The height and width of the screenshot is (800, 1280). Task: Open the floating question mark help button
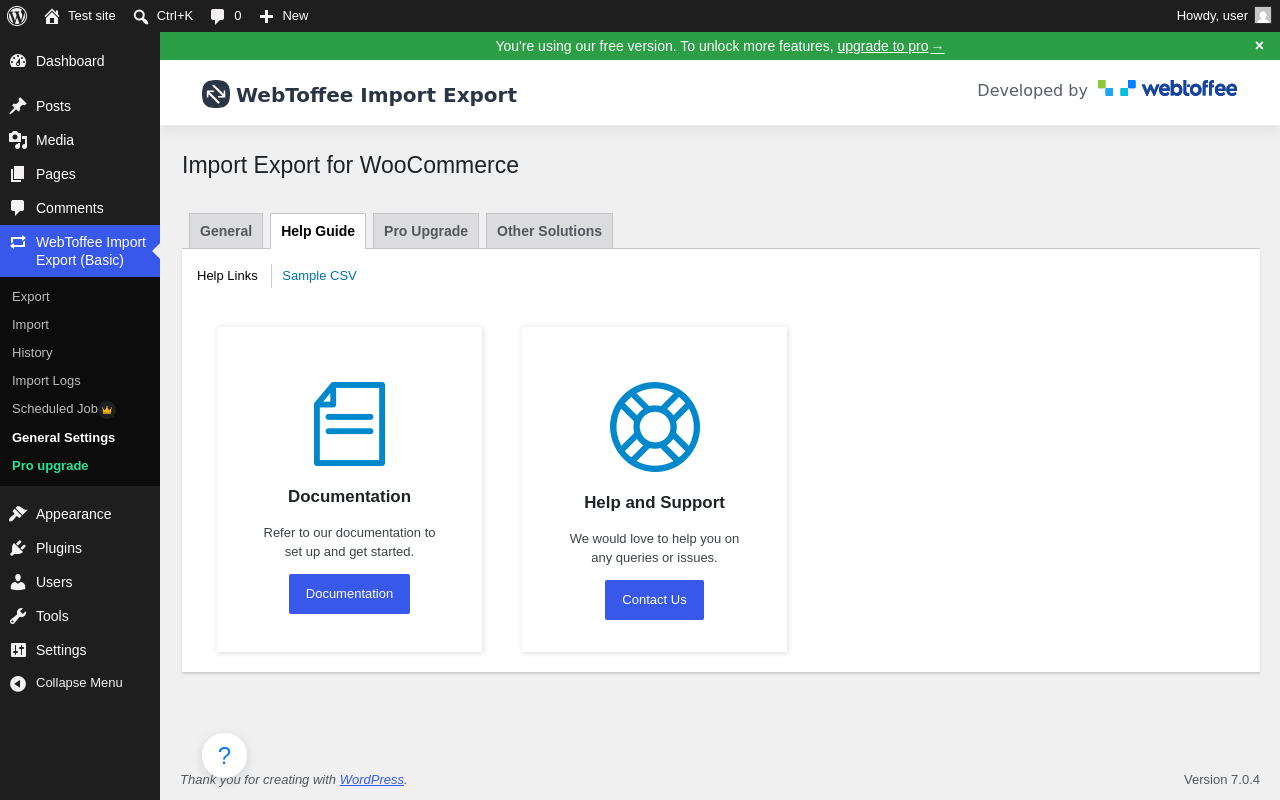[x=224, y=756]
